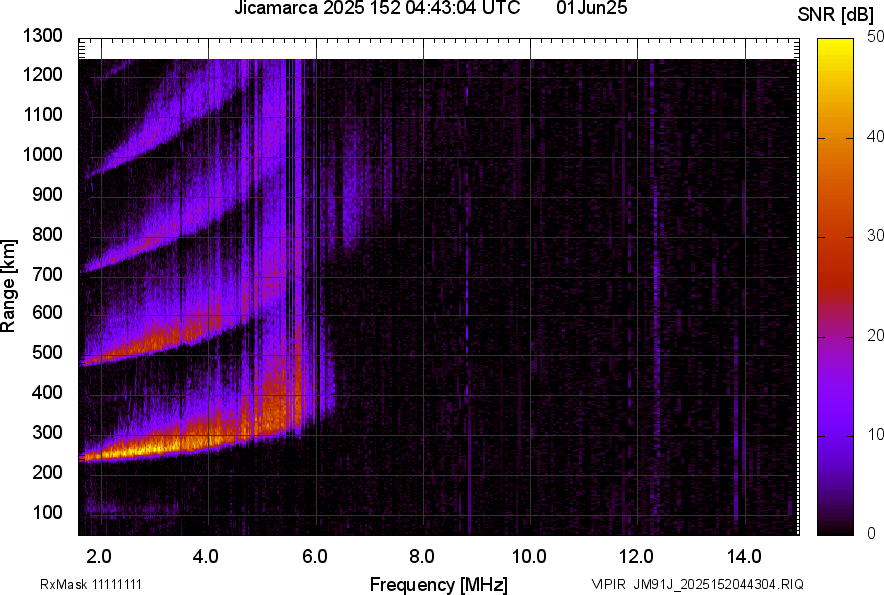Viewport: 884px width, 595px height.
Task: Click the 'Range [km]' y-axis label
Action: tap(8, 286)
